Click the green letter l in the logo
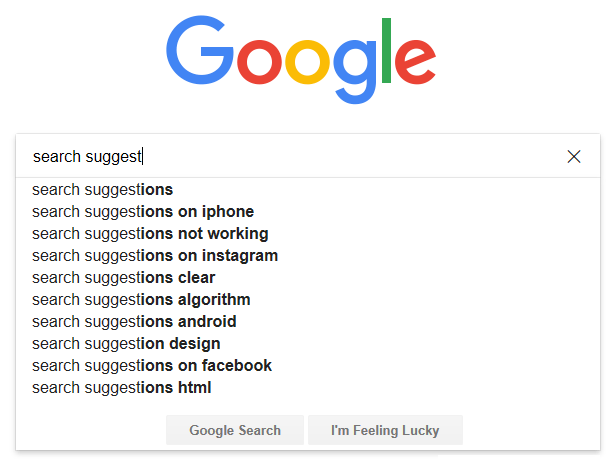 click(386, 50)
